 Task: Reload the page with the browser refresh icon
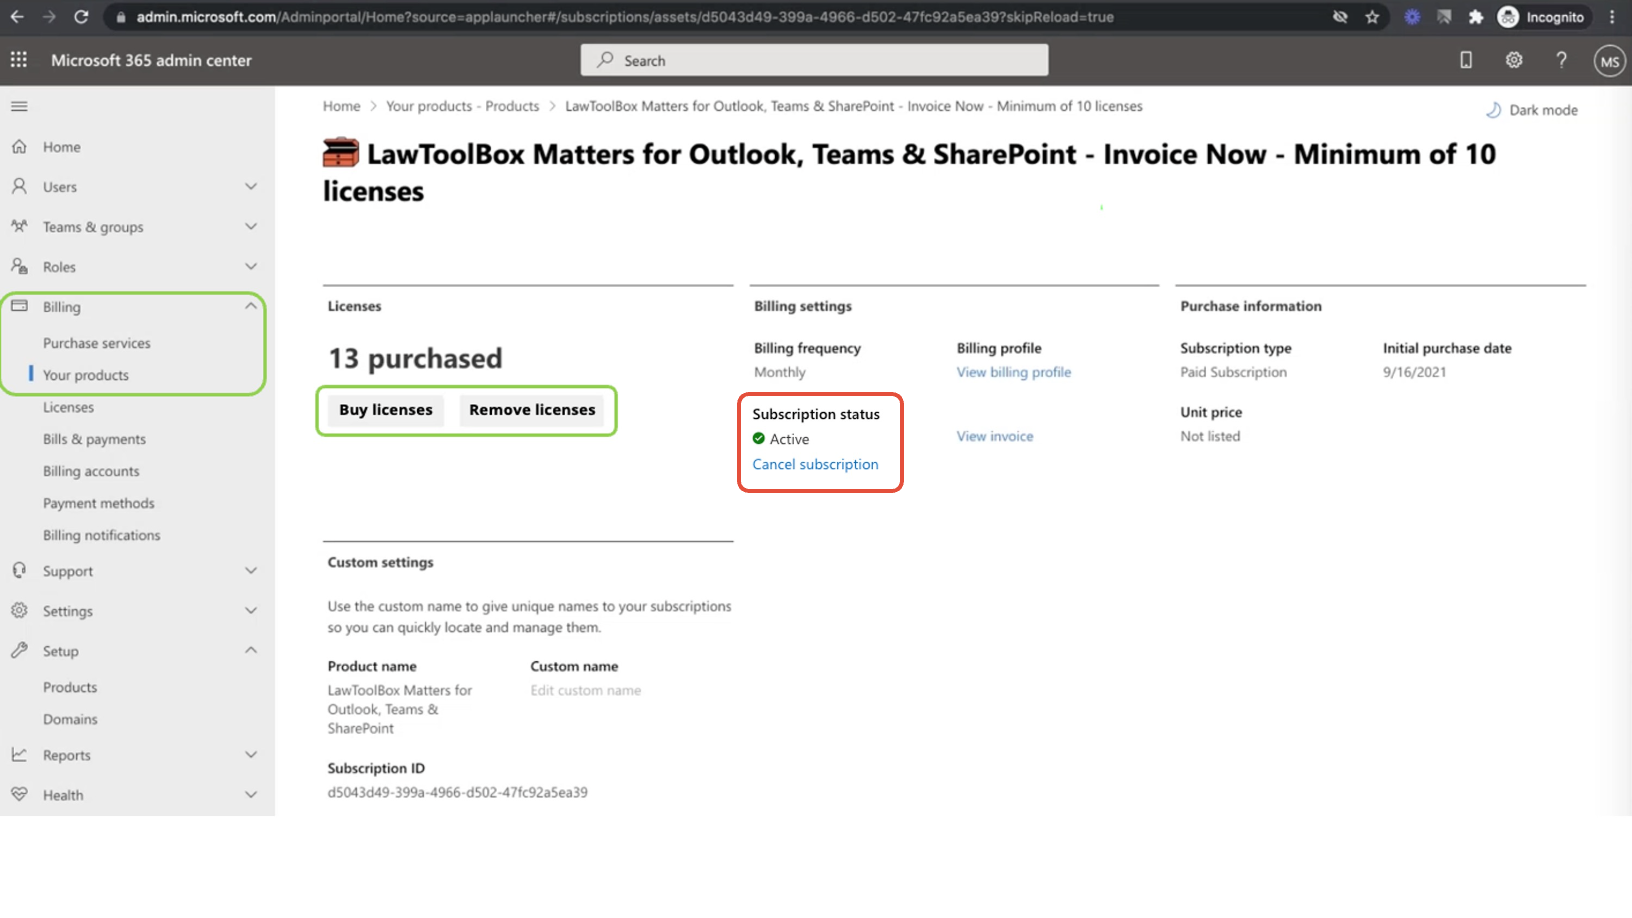[81, 17]
